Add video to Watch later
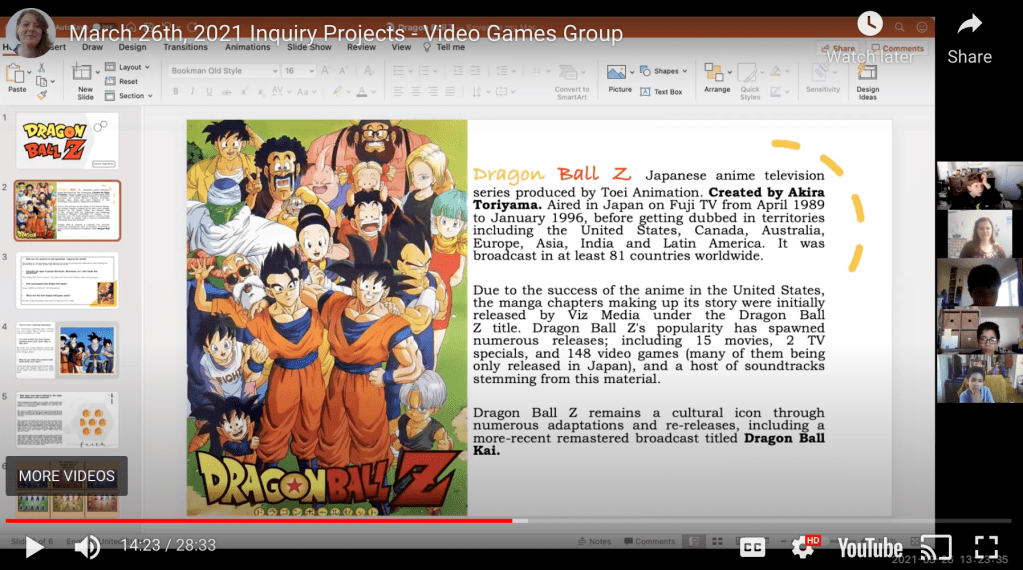The image size is (1023, 570). click(870, 24)
